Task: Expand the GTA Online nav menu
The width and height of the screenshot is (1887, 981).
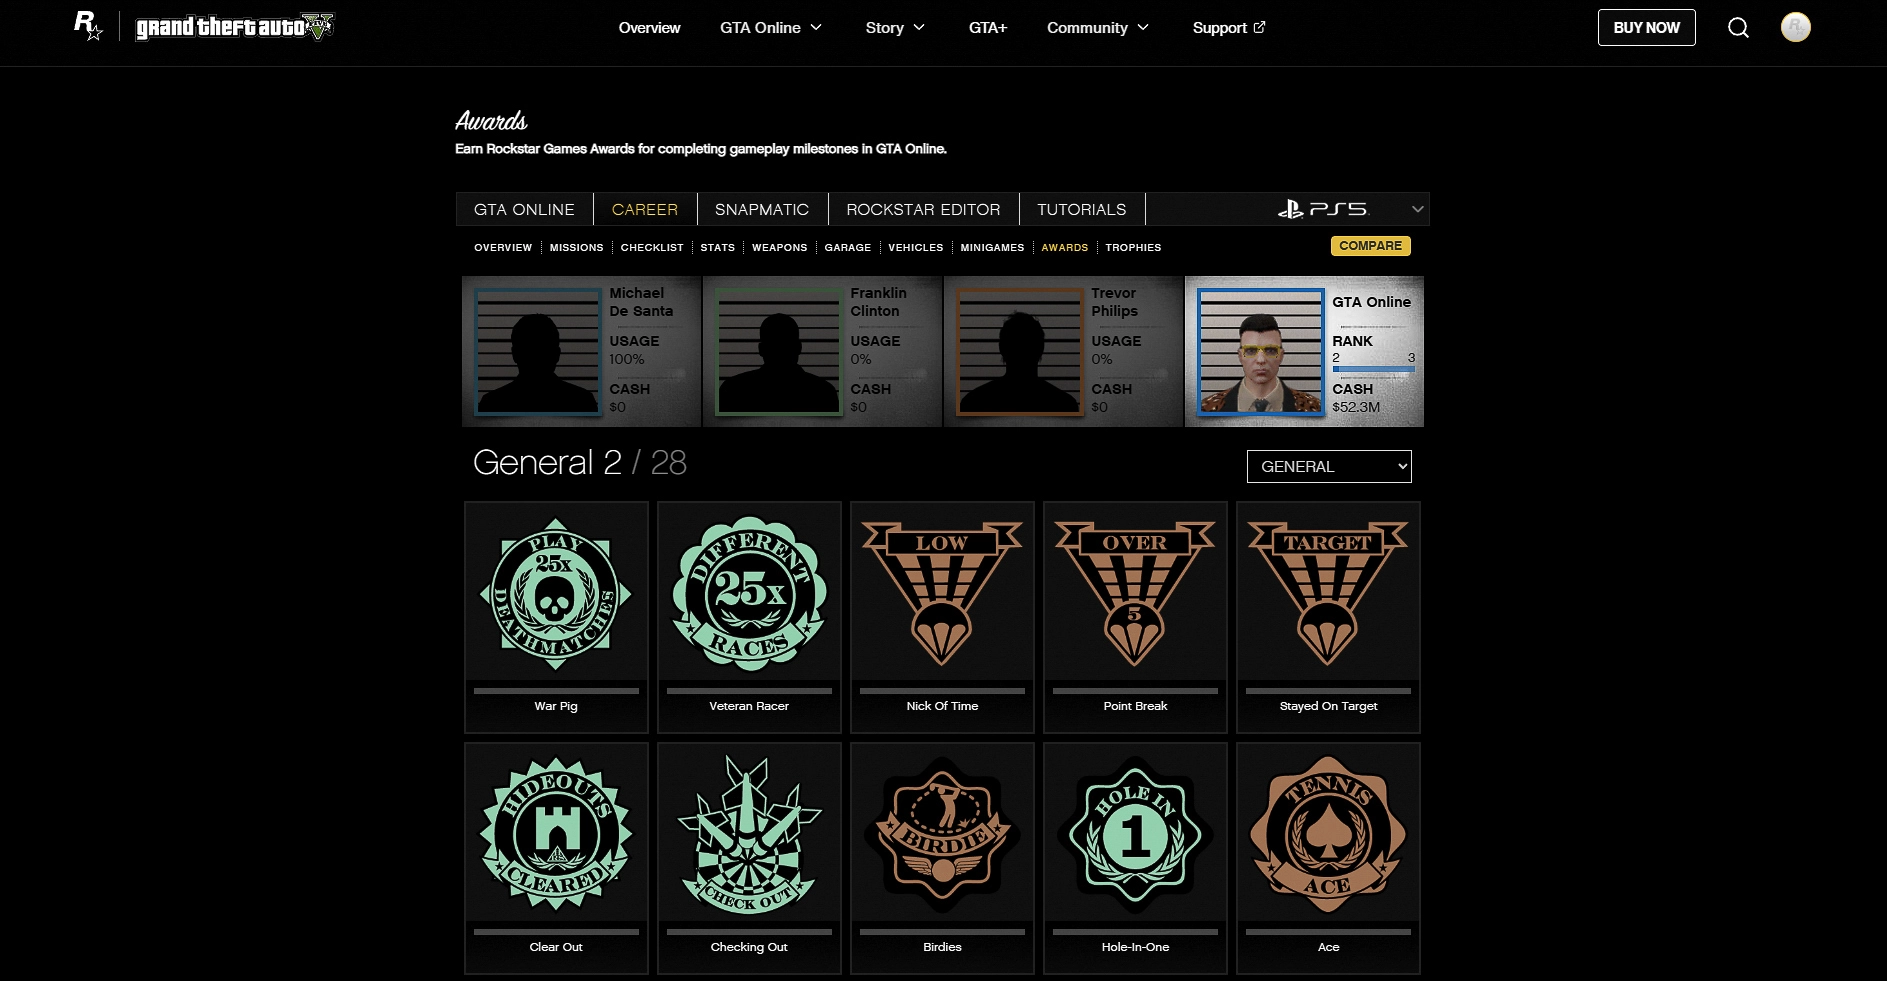Action: coord(771,28)
